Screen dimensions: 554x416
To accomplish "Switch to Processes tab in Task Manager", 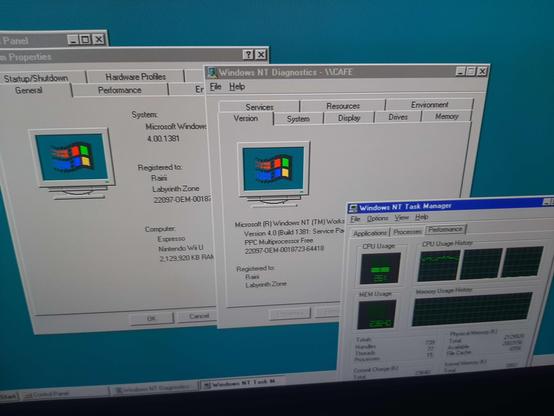I will click(x=407, y=232).
